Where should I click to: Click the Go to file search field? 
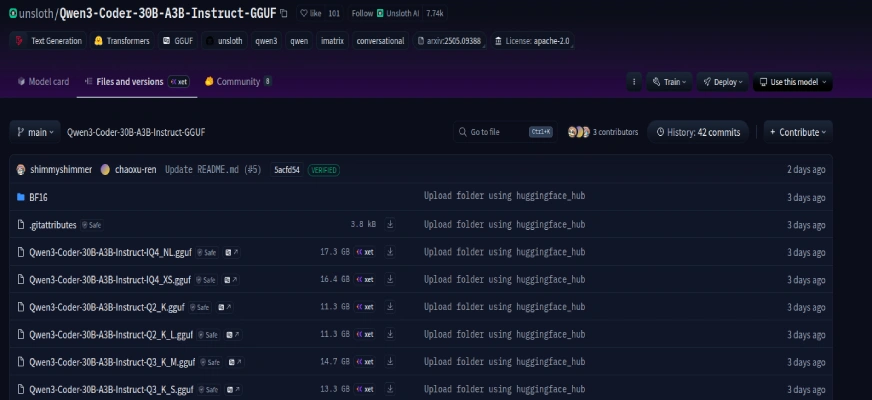505,132
